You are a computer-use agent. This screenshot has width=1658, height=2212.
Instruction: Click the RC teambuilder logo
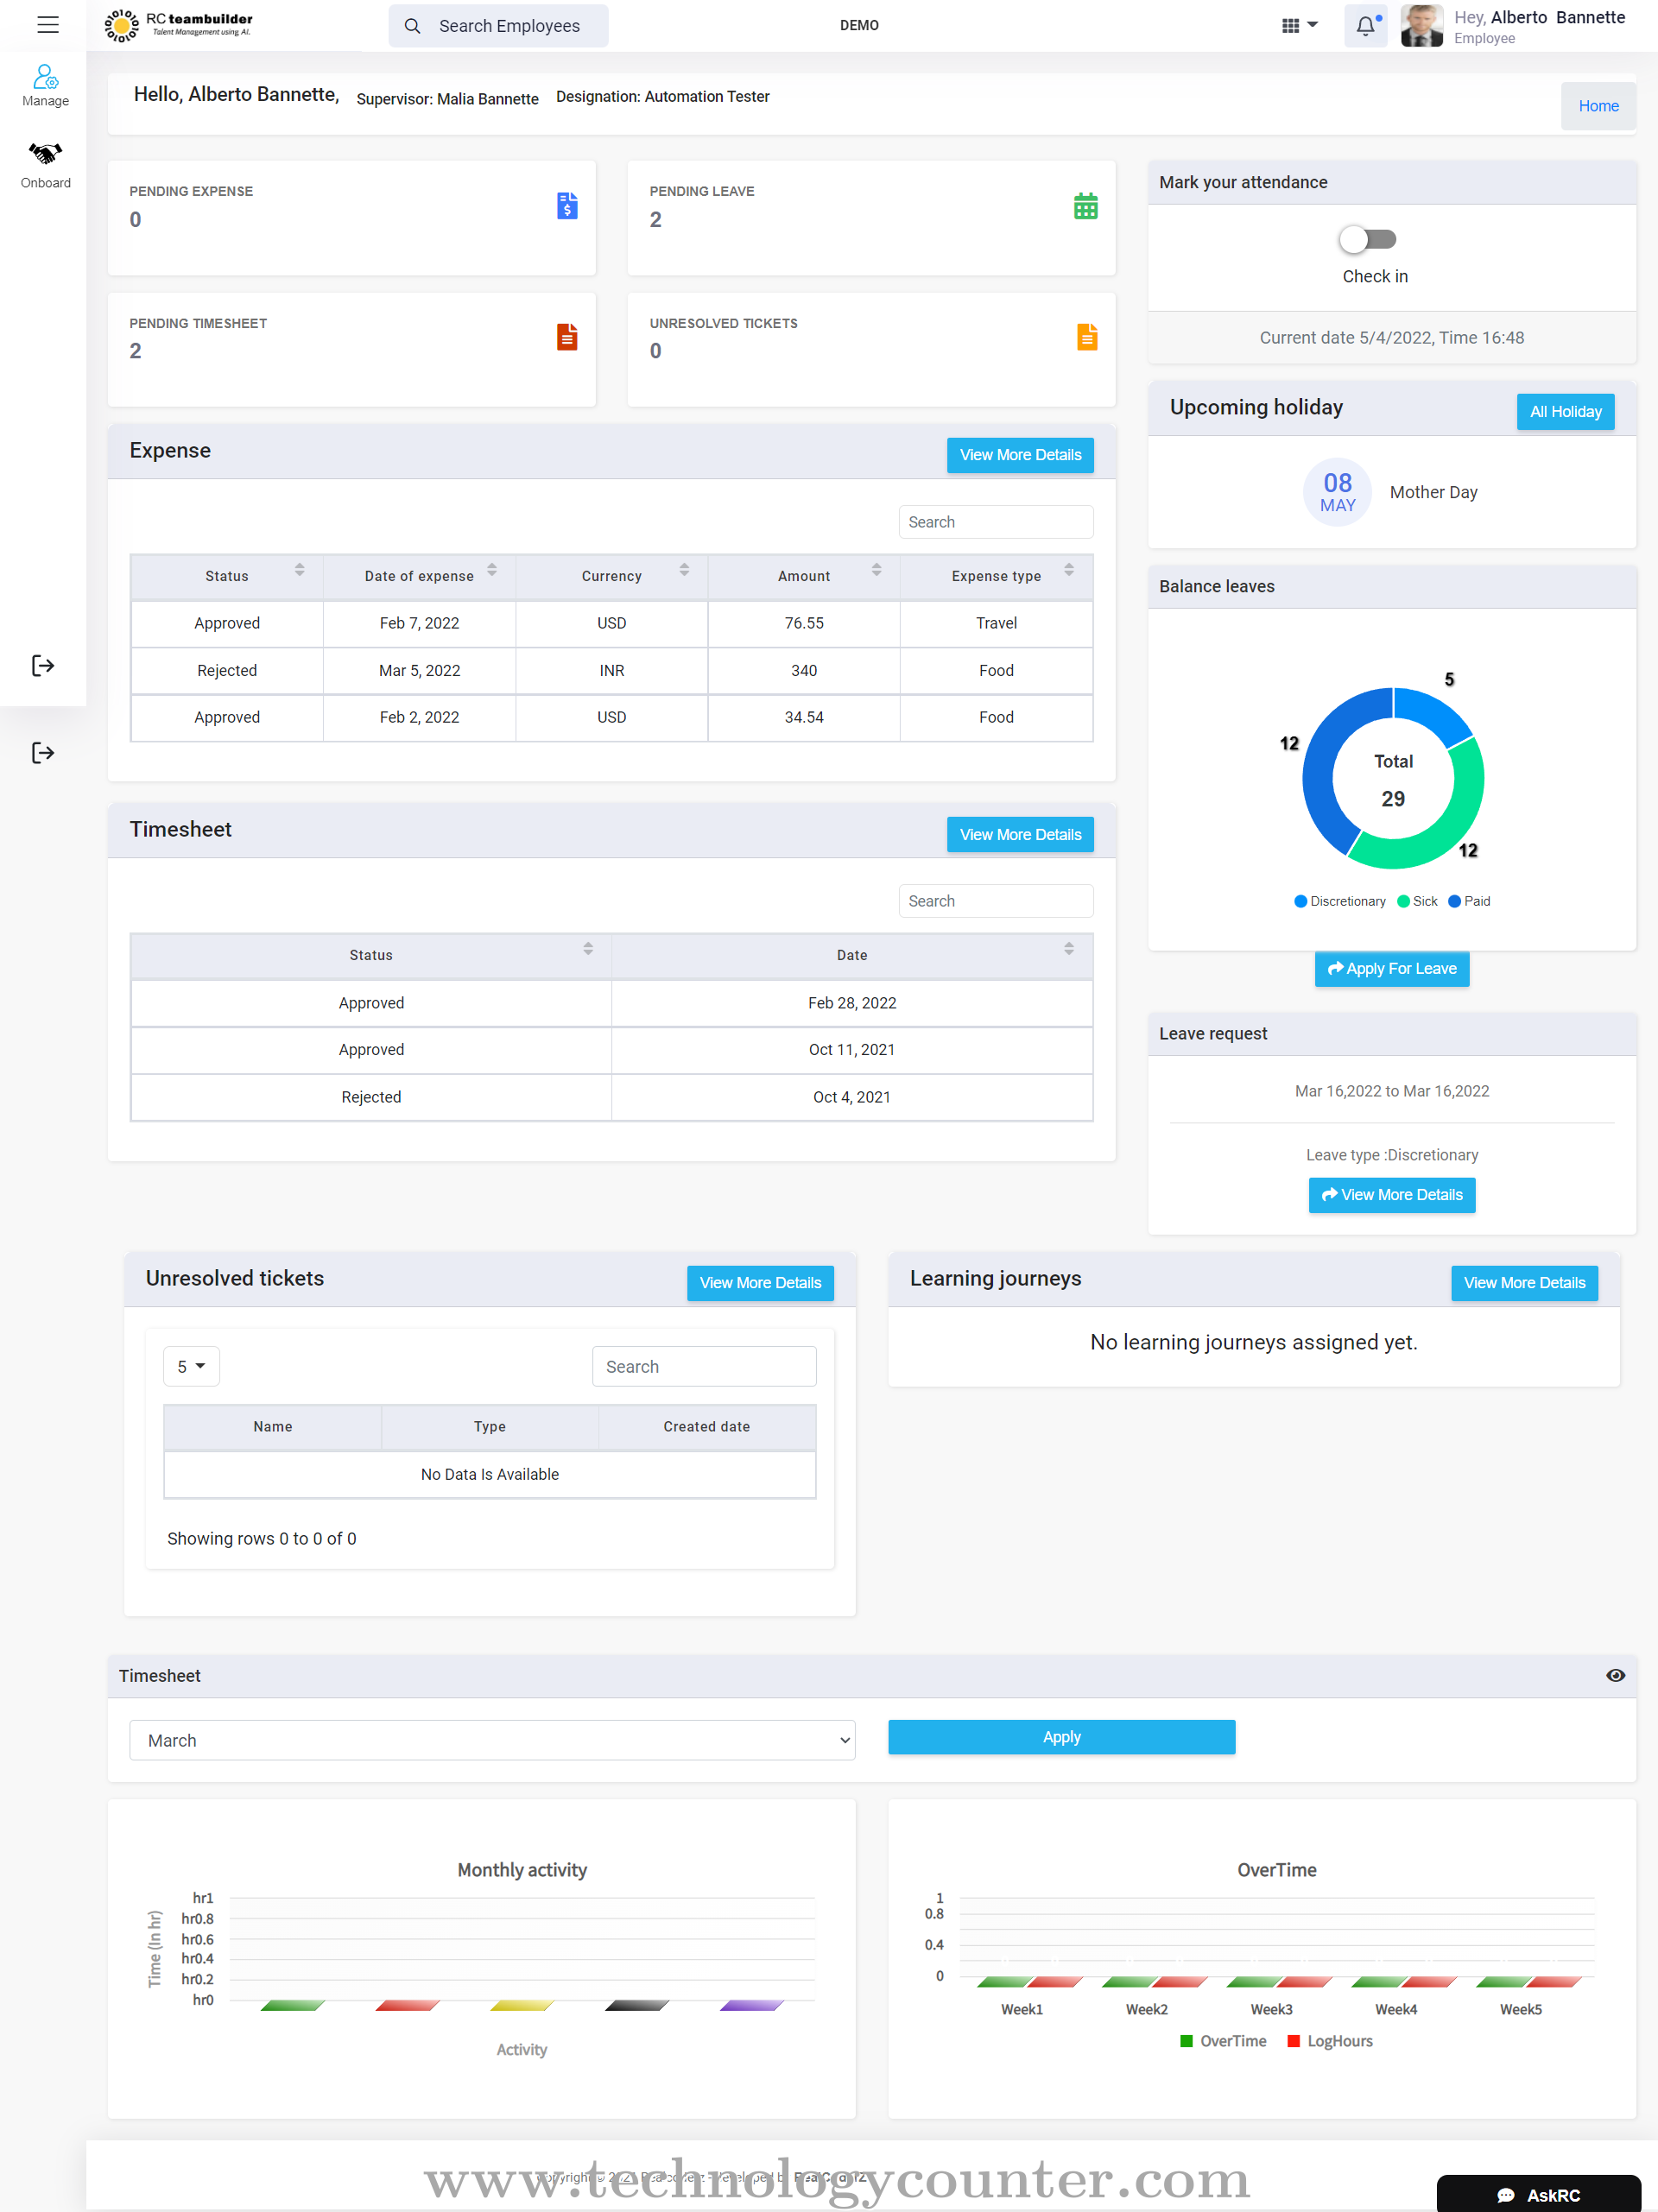click(178, 25)
